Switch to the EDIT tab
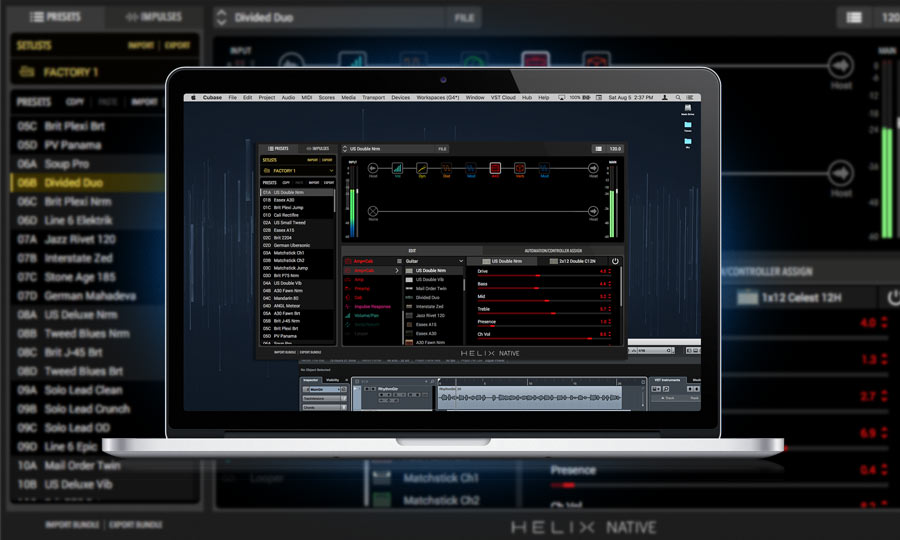This screenshot has width=900, height=540. pyautogui.click(x=412, y=251)
